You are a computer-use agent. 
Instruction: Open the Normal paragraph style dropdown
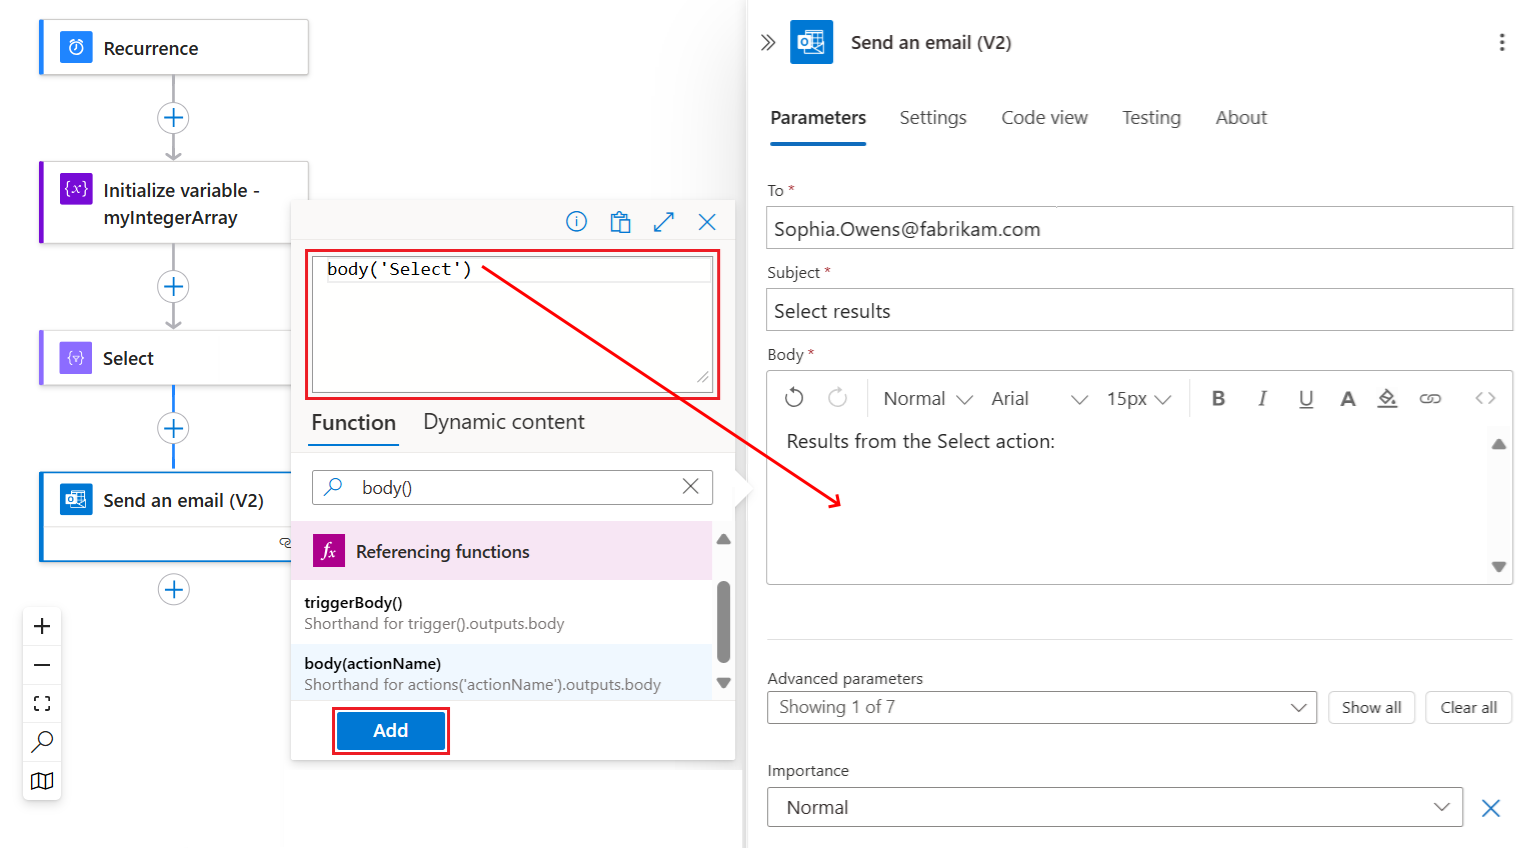(925, 398)
